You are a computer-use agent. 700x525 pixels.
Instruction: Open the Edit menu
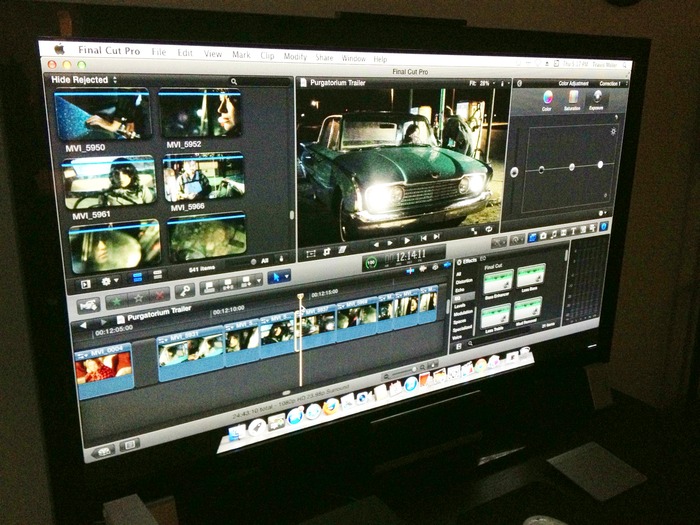click(185, 53)
